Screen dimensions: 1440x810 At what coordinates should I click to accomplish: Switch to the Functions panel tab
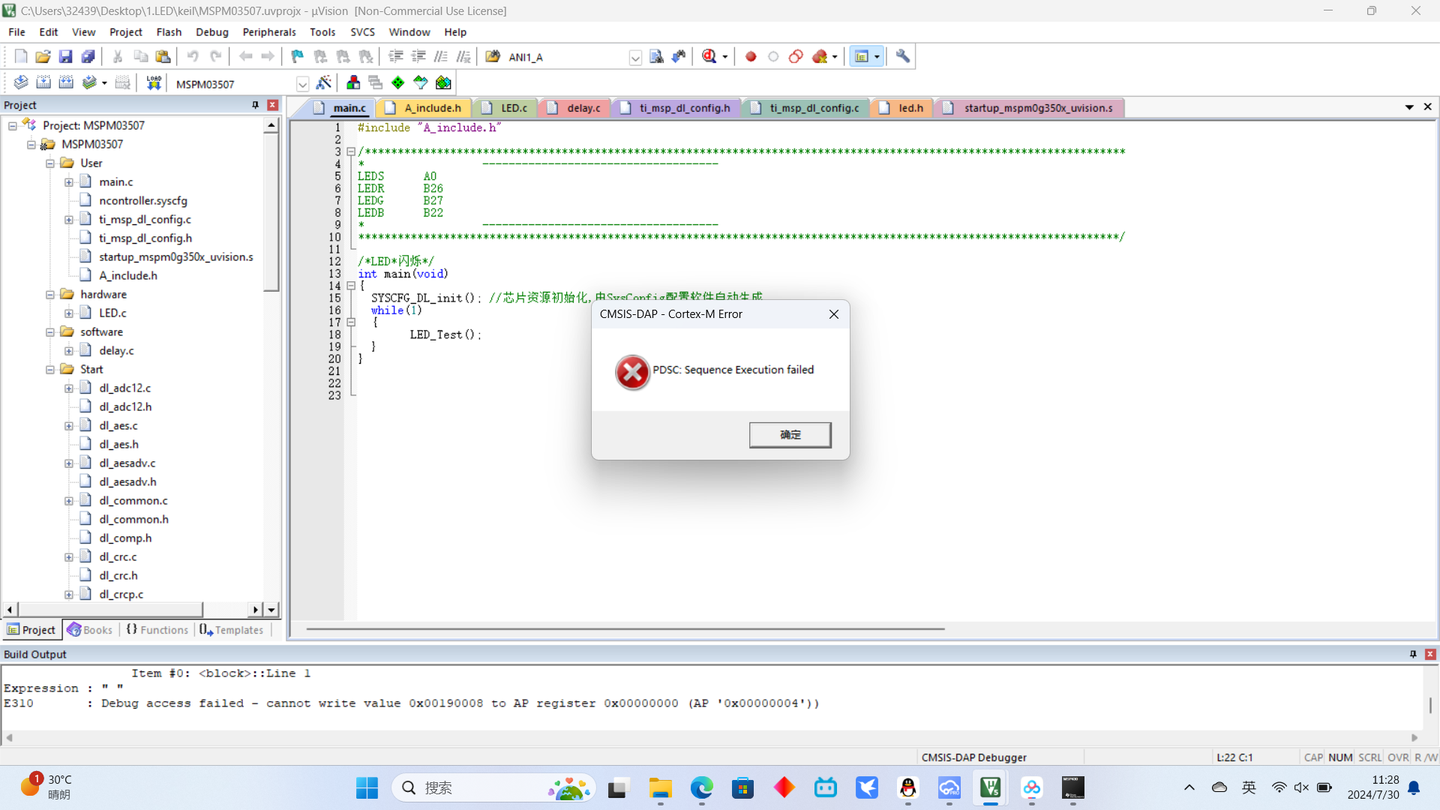tap(156, 630)
